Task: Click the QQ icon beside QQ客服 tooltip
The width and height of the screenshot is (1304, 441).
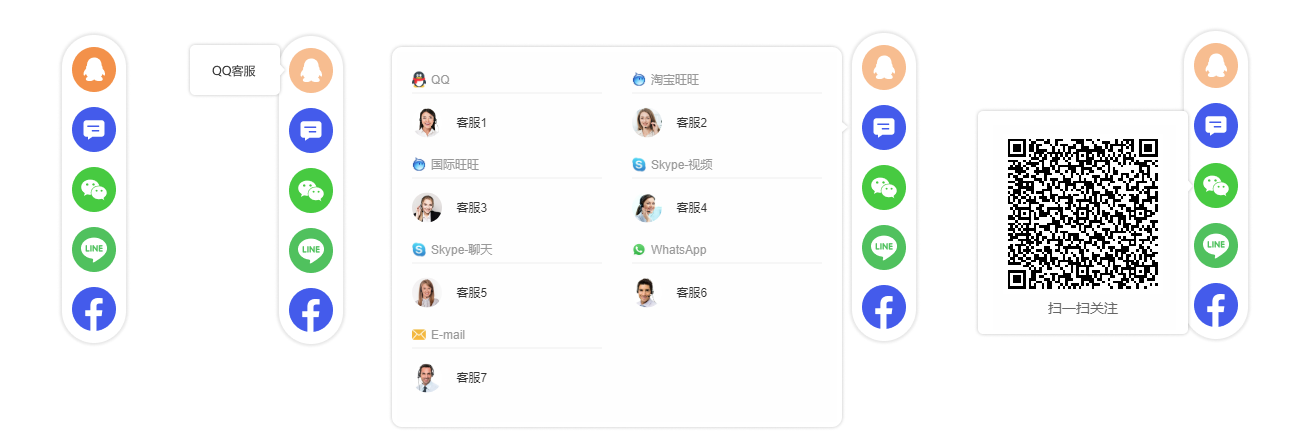Action: pyautogui.click(x=311, y=71)
